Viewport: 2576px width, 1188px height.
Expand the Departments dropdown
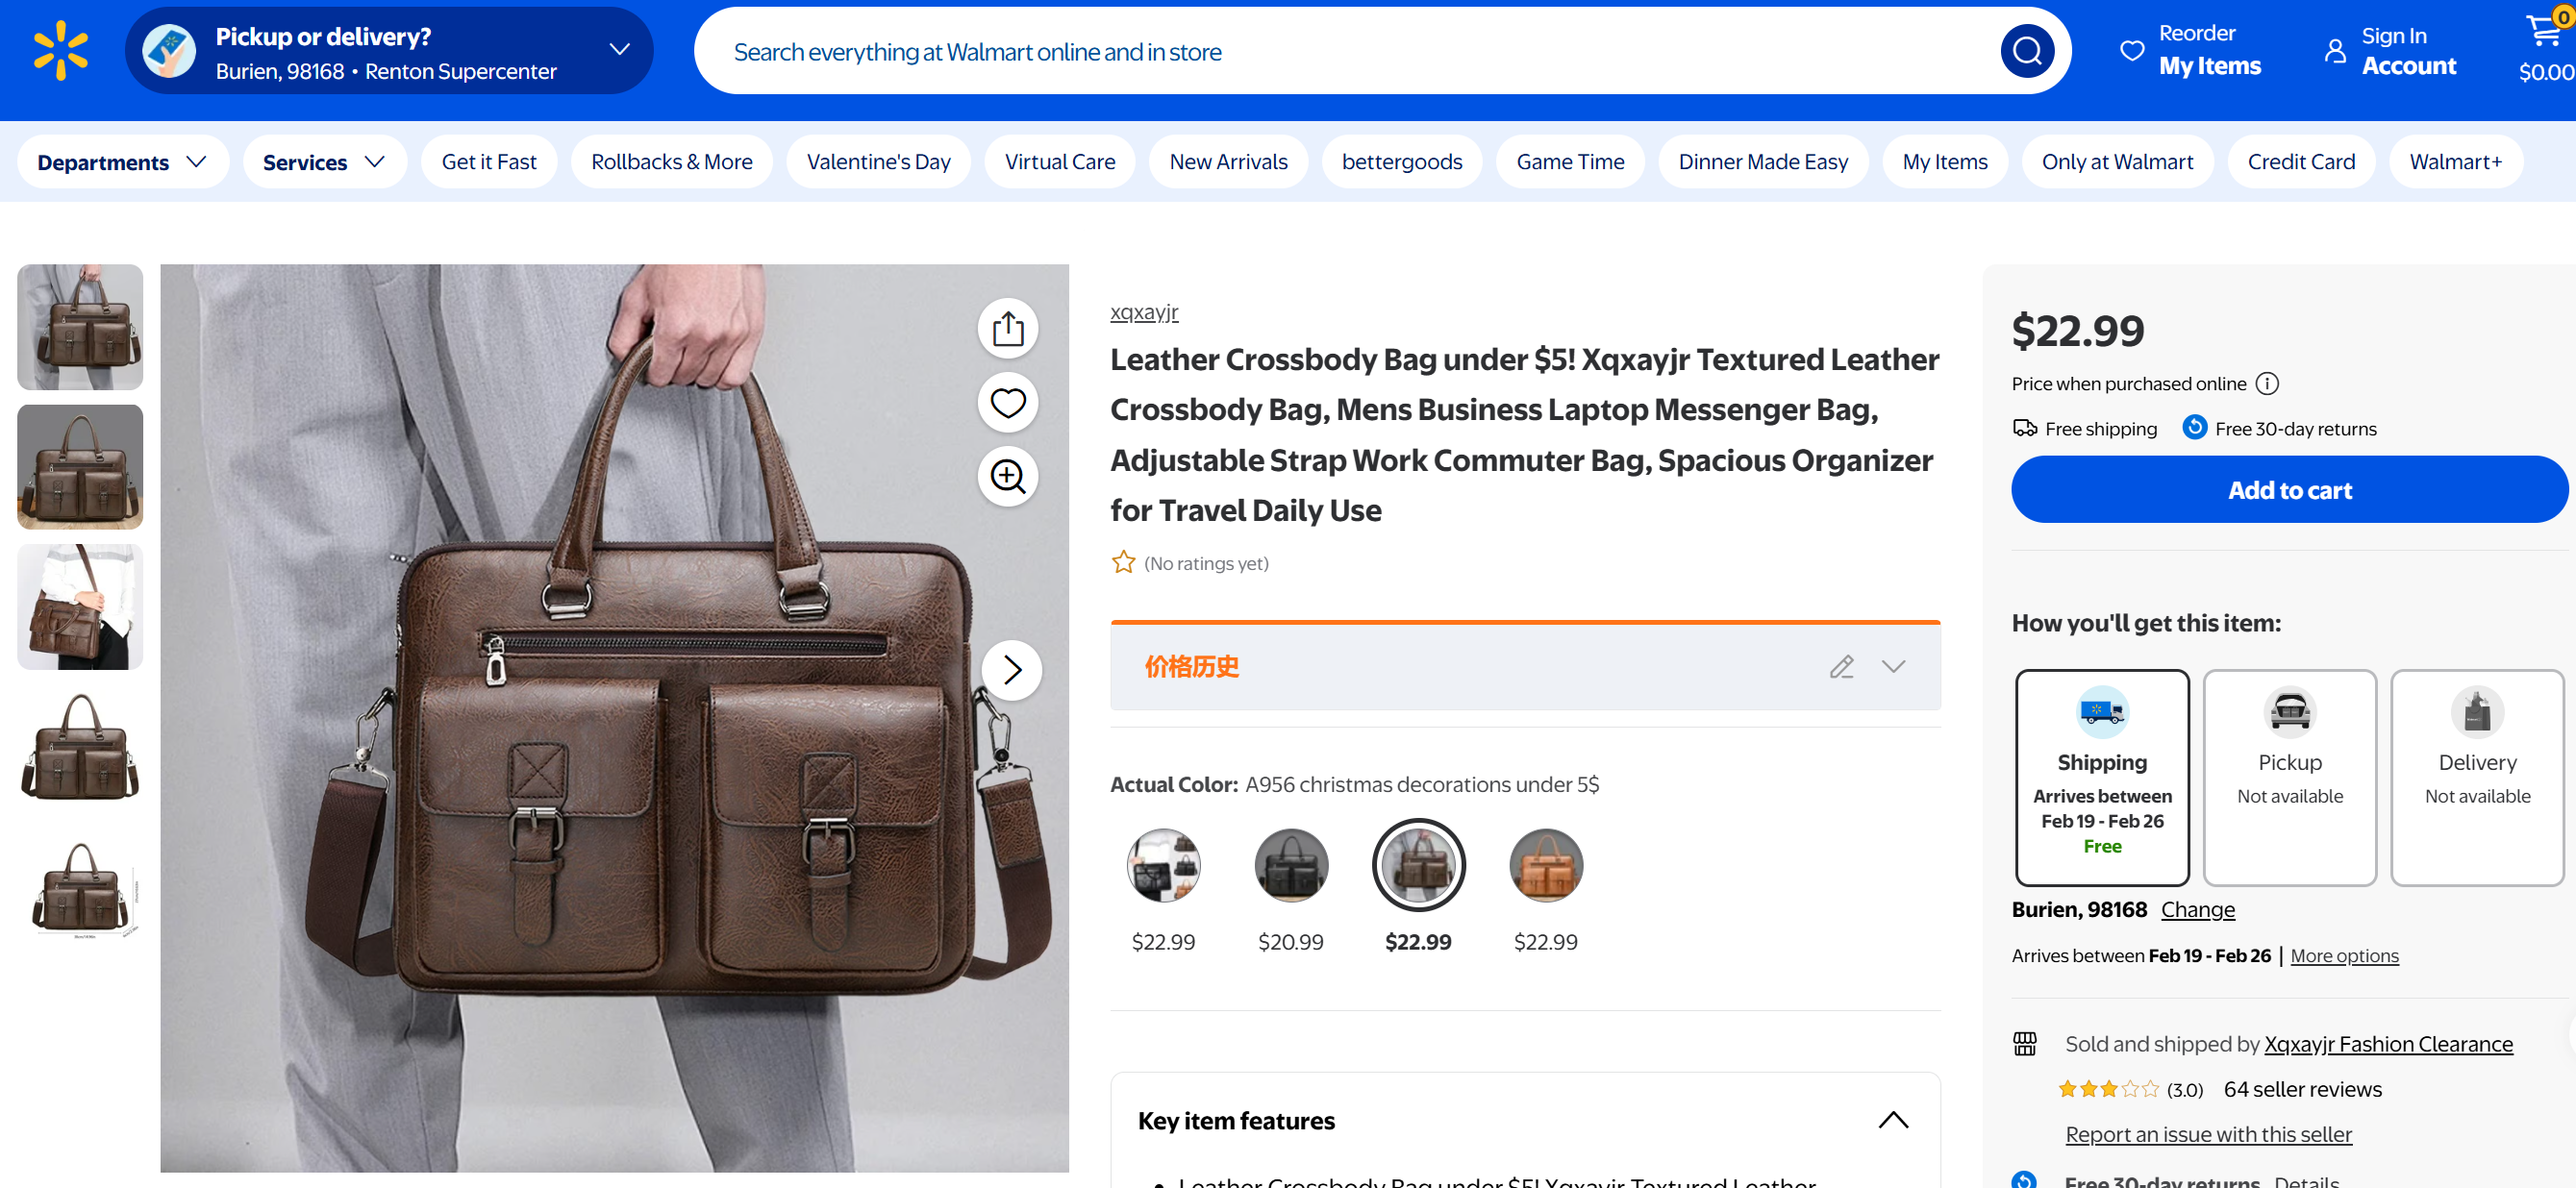click(x=122, y=162)
